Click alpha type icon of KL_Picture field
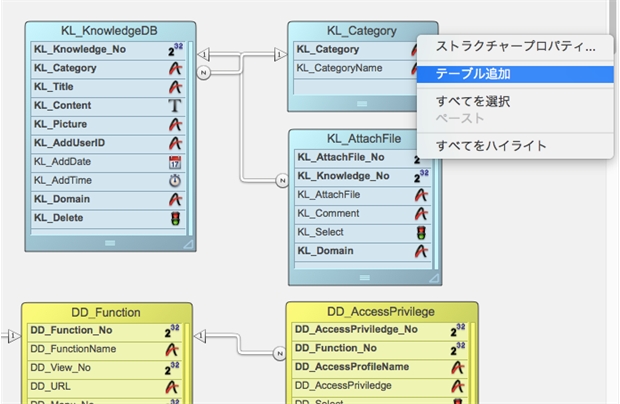 [x=175, y=125]
